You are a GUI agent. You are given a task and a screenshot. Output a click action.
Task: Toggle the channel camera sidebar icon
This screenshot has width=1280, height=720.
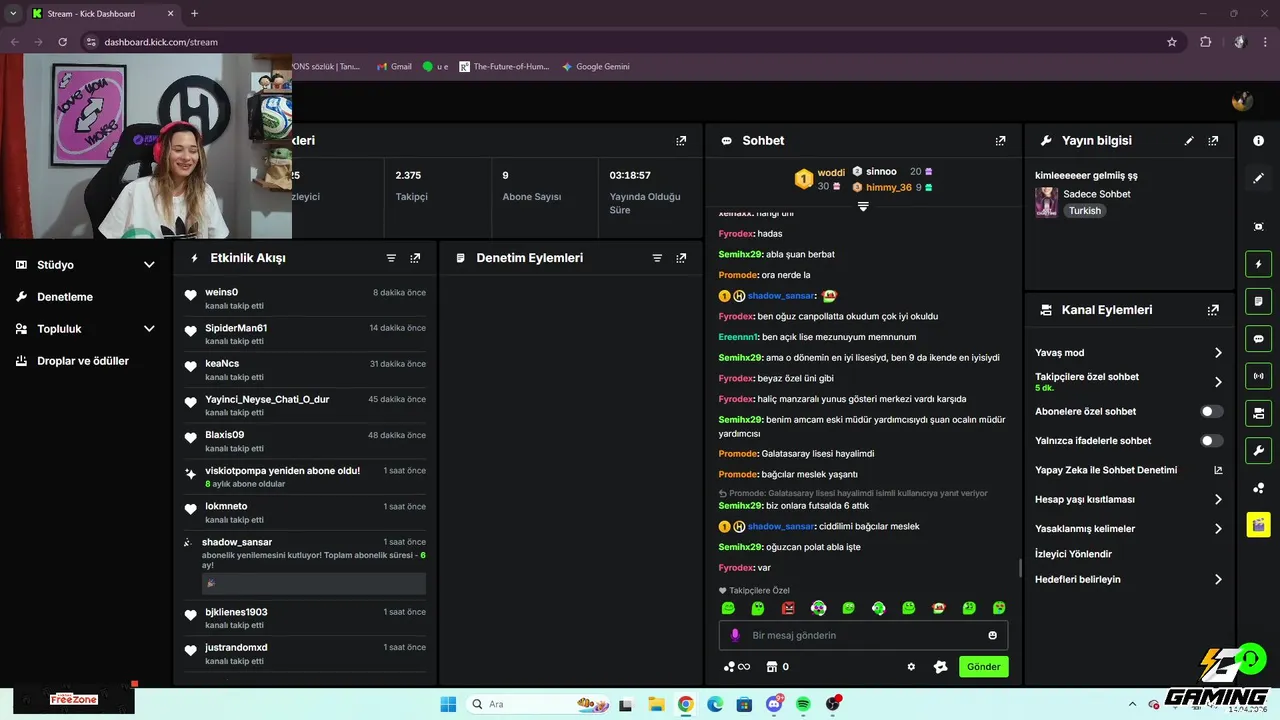pos(1258,412)
